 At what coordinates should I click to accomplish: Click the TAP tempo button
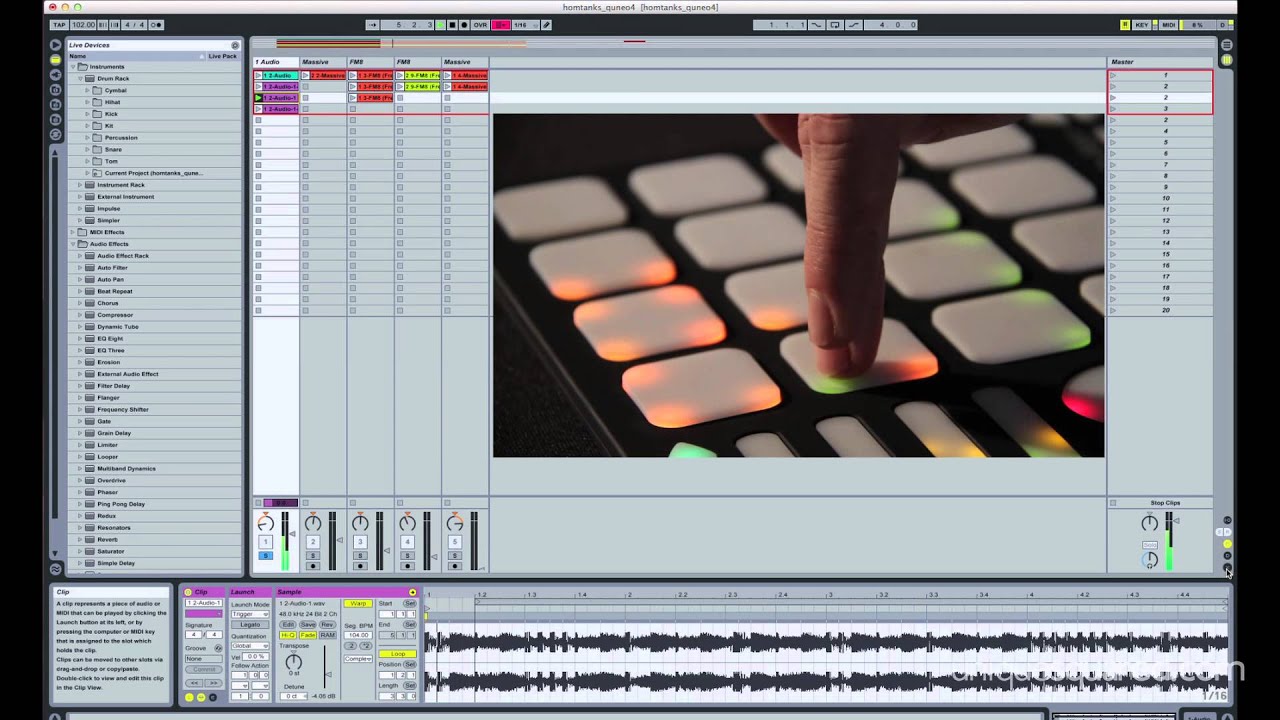coord(59,25)
